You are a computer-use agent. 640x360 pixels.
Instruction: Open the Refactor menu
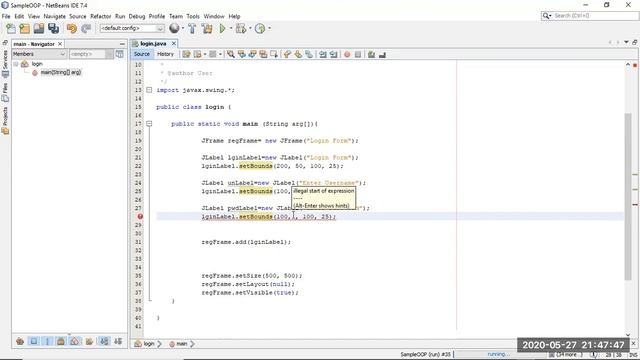coord(100,16)
